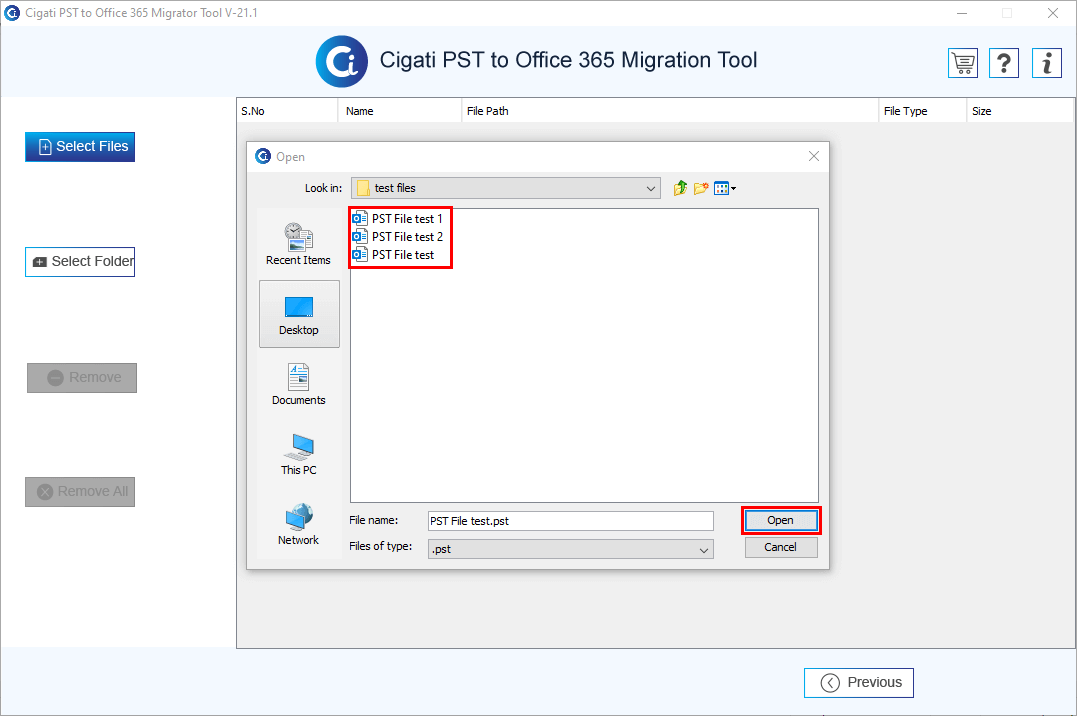1077x716 pixels.
Task: Select the file PST File test 2
Action: [x=398, y=236]
